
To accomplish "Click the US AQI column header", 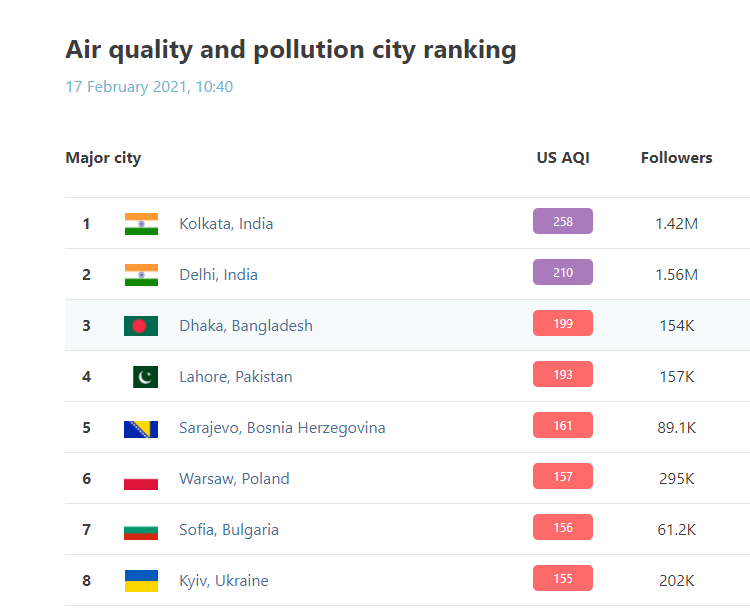I will [x=563, y=158].
